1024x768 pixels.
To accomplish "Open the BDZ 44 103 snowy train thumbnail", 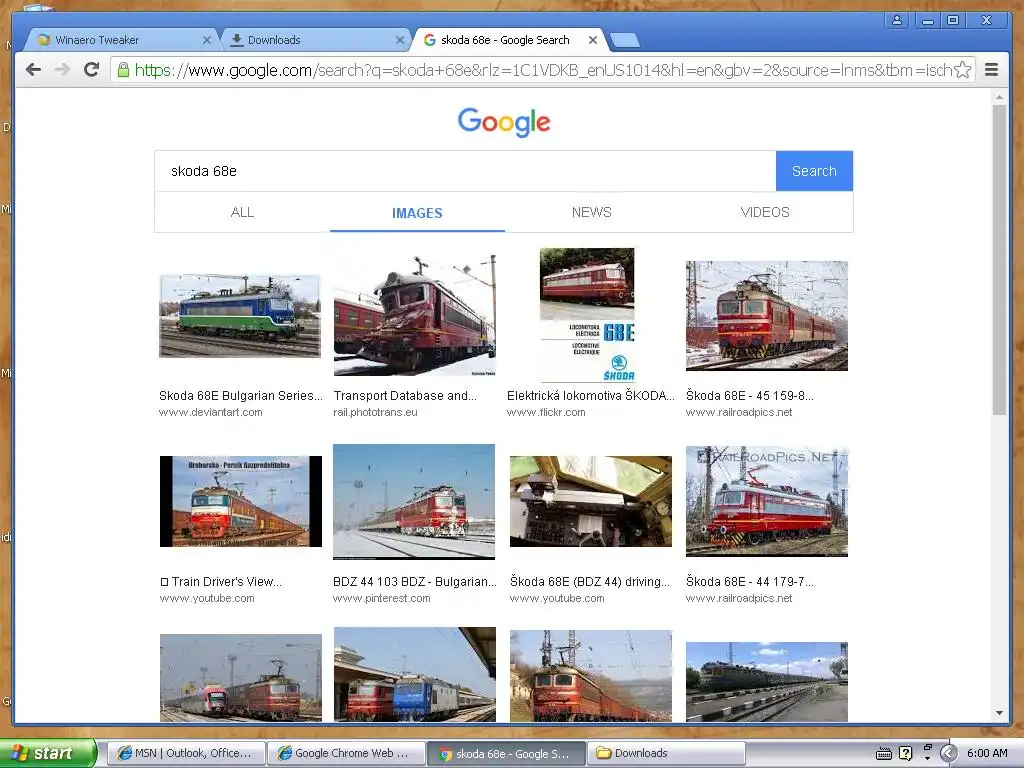I will pos(414,502).
